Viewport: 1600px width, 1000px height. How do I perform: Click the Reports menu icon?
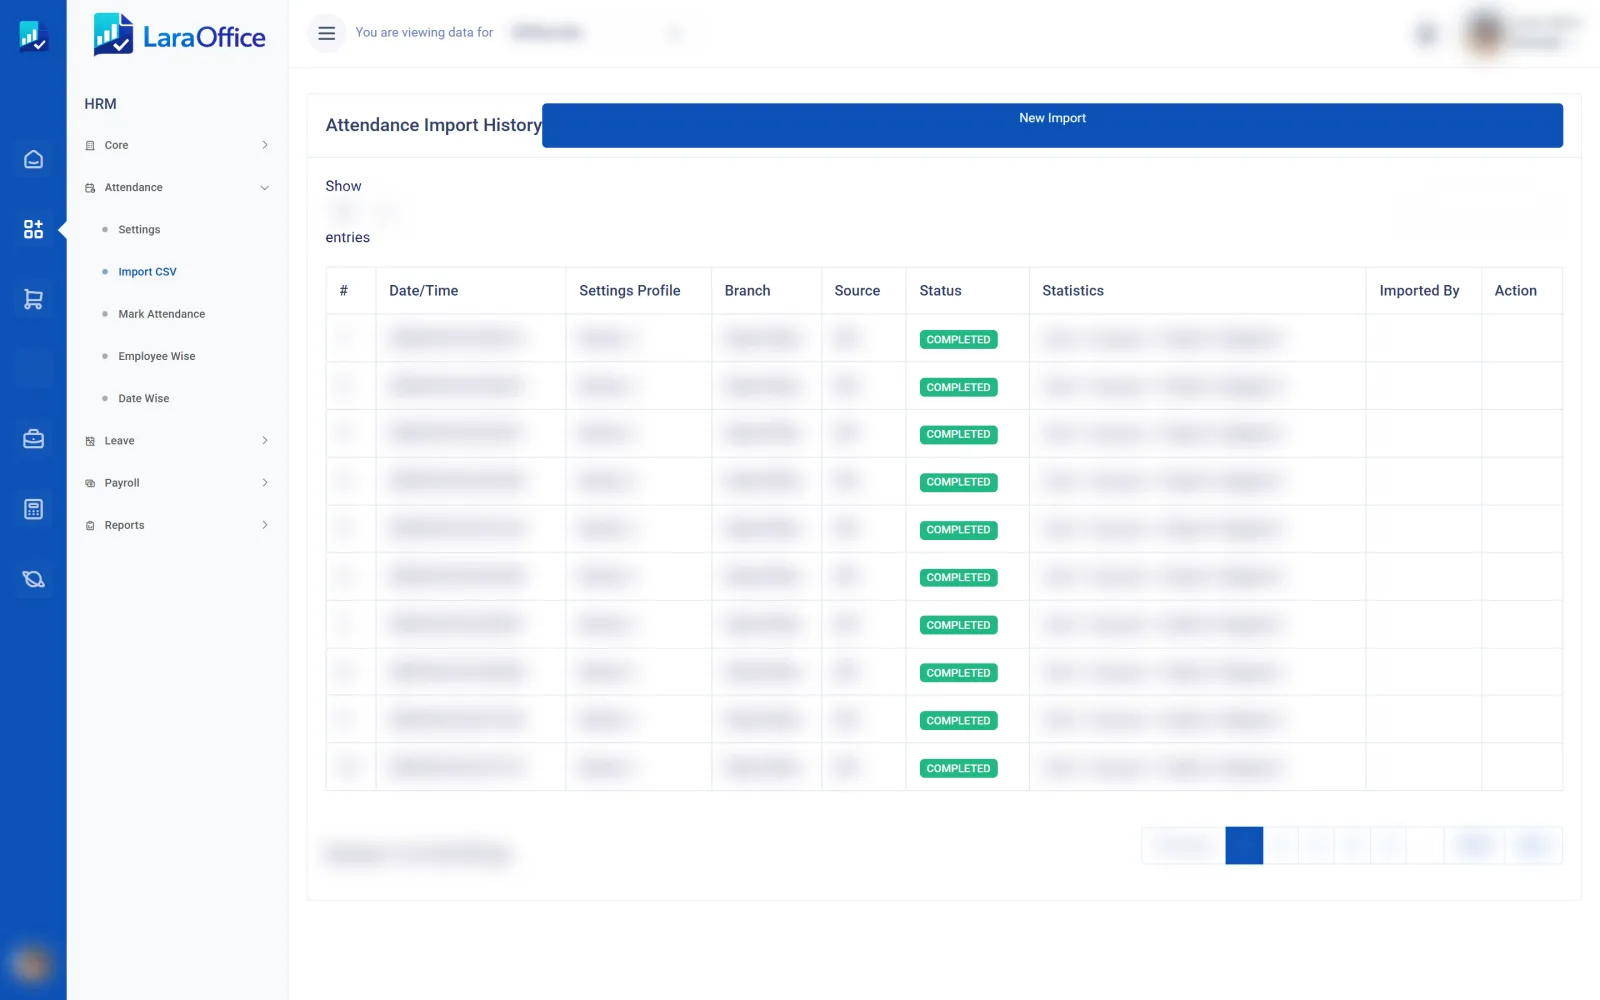(90, 525)
